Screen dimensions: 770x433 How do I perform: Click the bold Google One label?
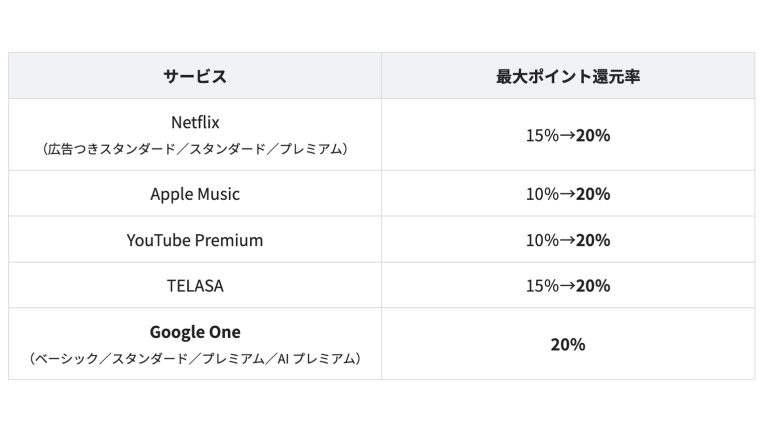[195, 332]
